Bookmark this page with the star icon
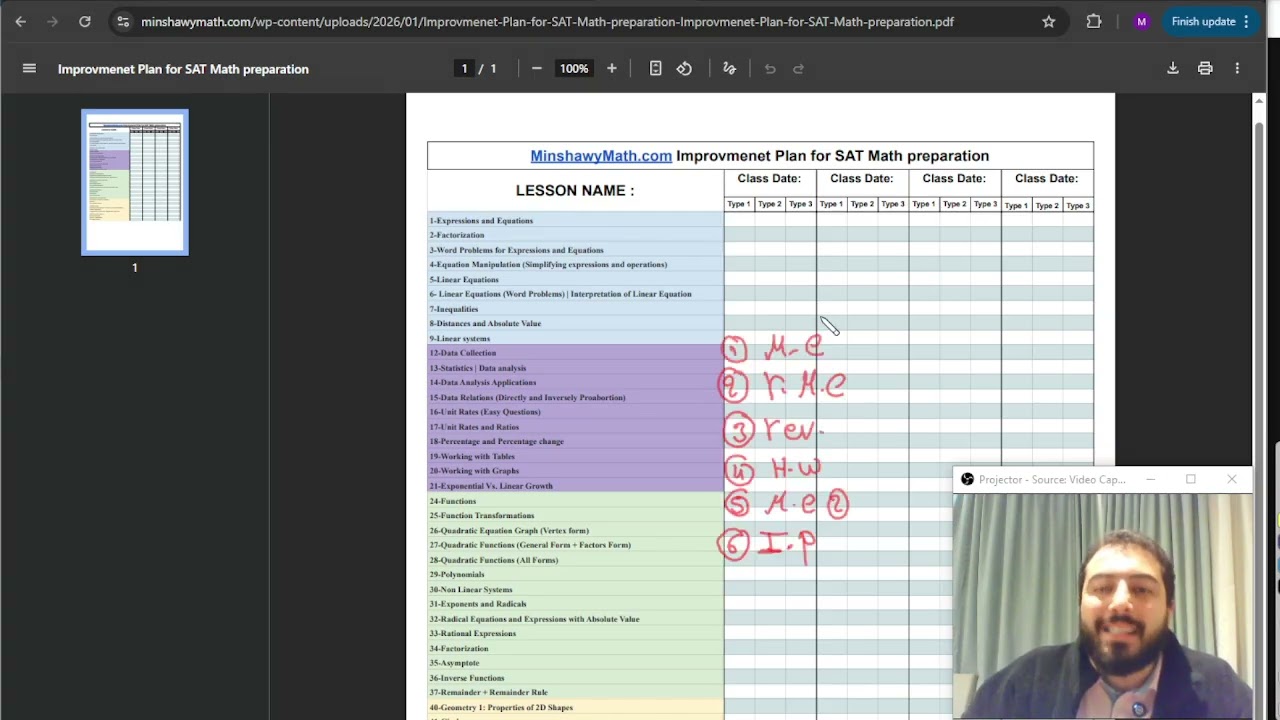Screen dimensions: 1280x720 click(1048, 21)
